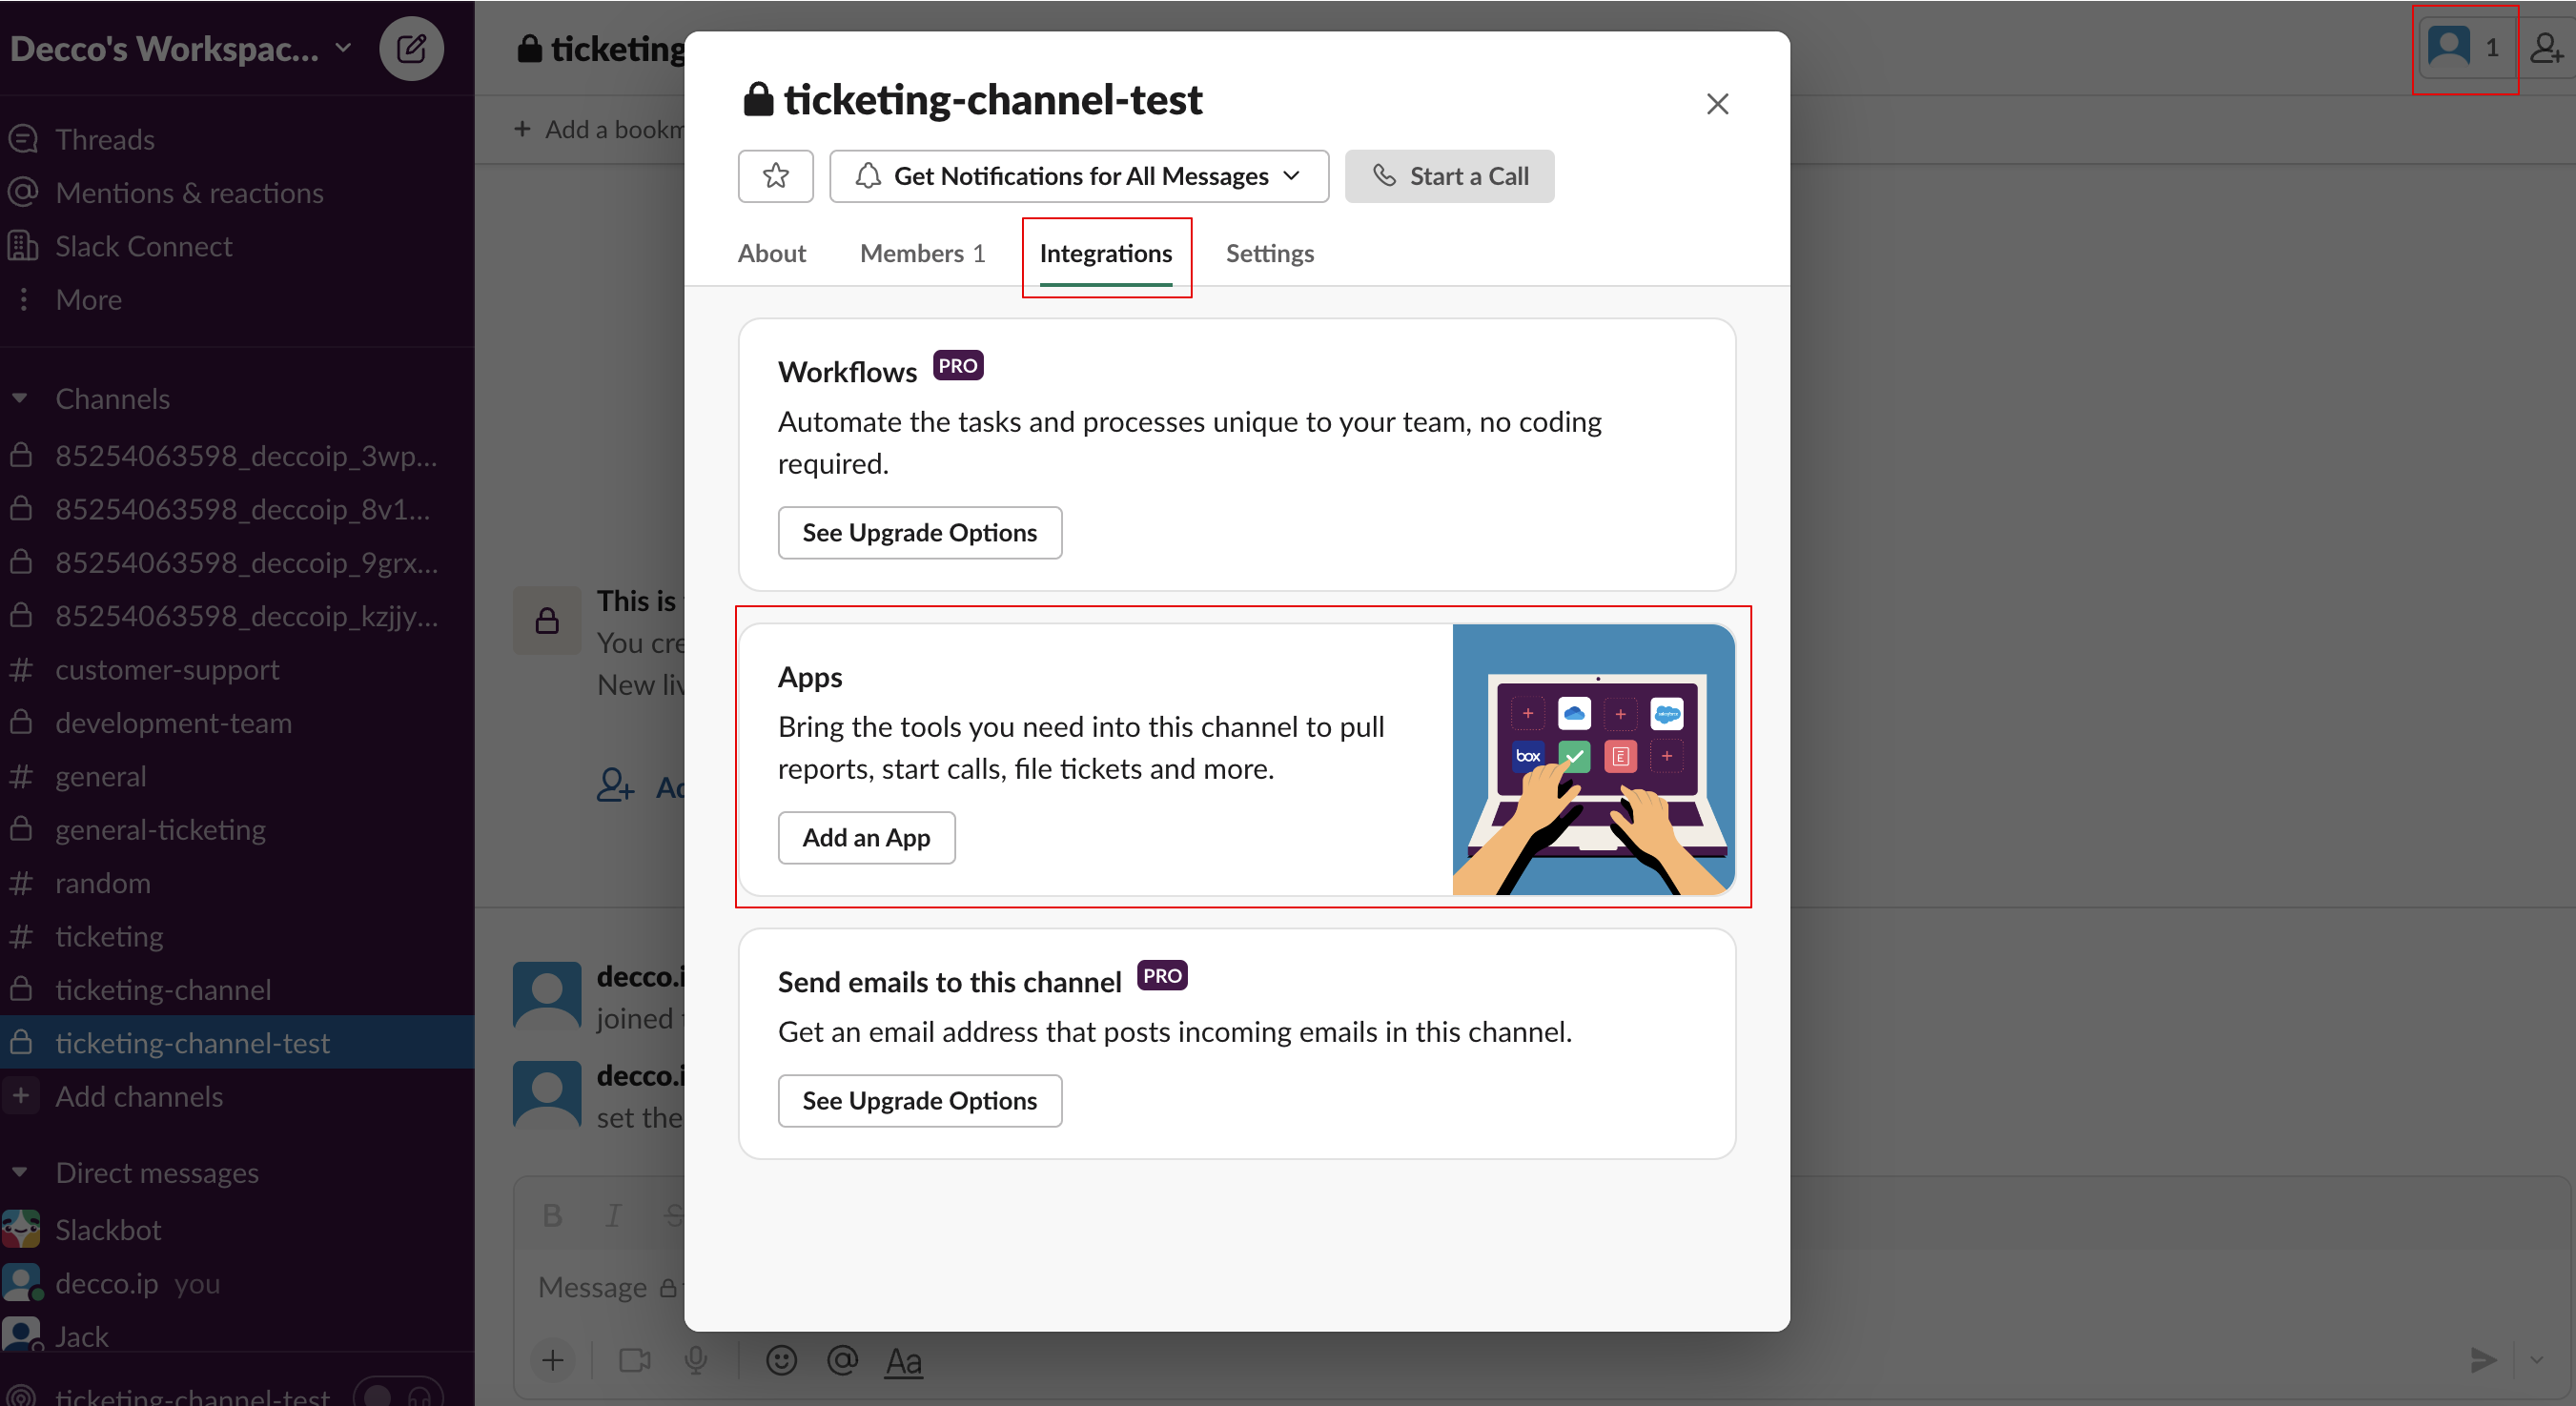
Task: Click the emoji picker icon
Action: pos(781,1360)
